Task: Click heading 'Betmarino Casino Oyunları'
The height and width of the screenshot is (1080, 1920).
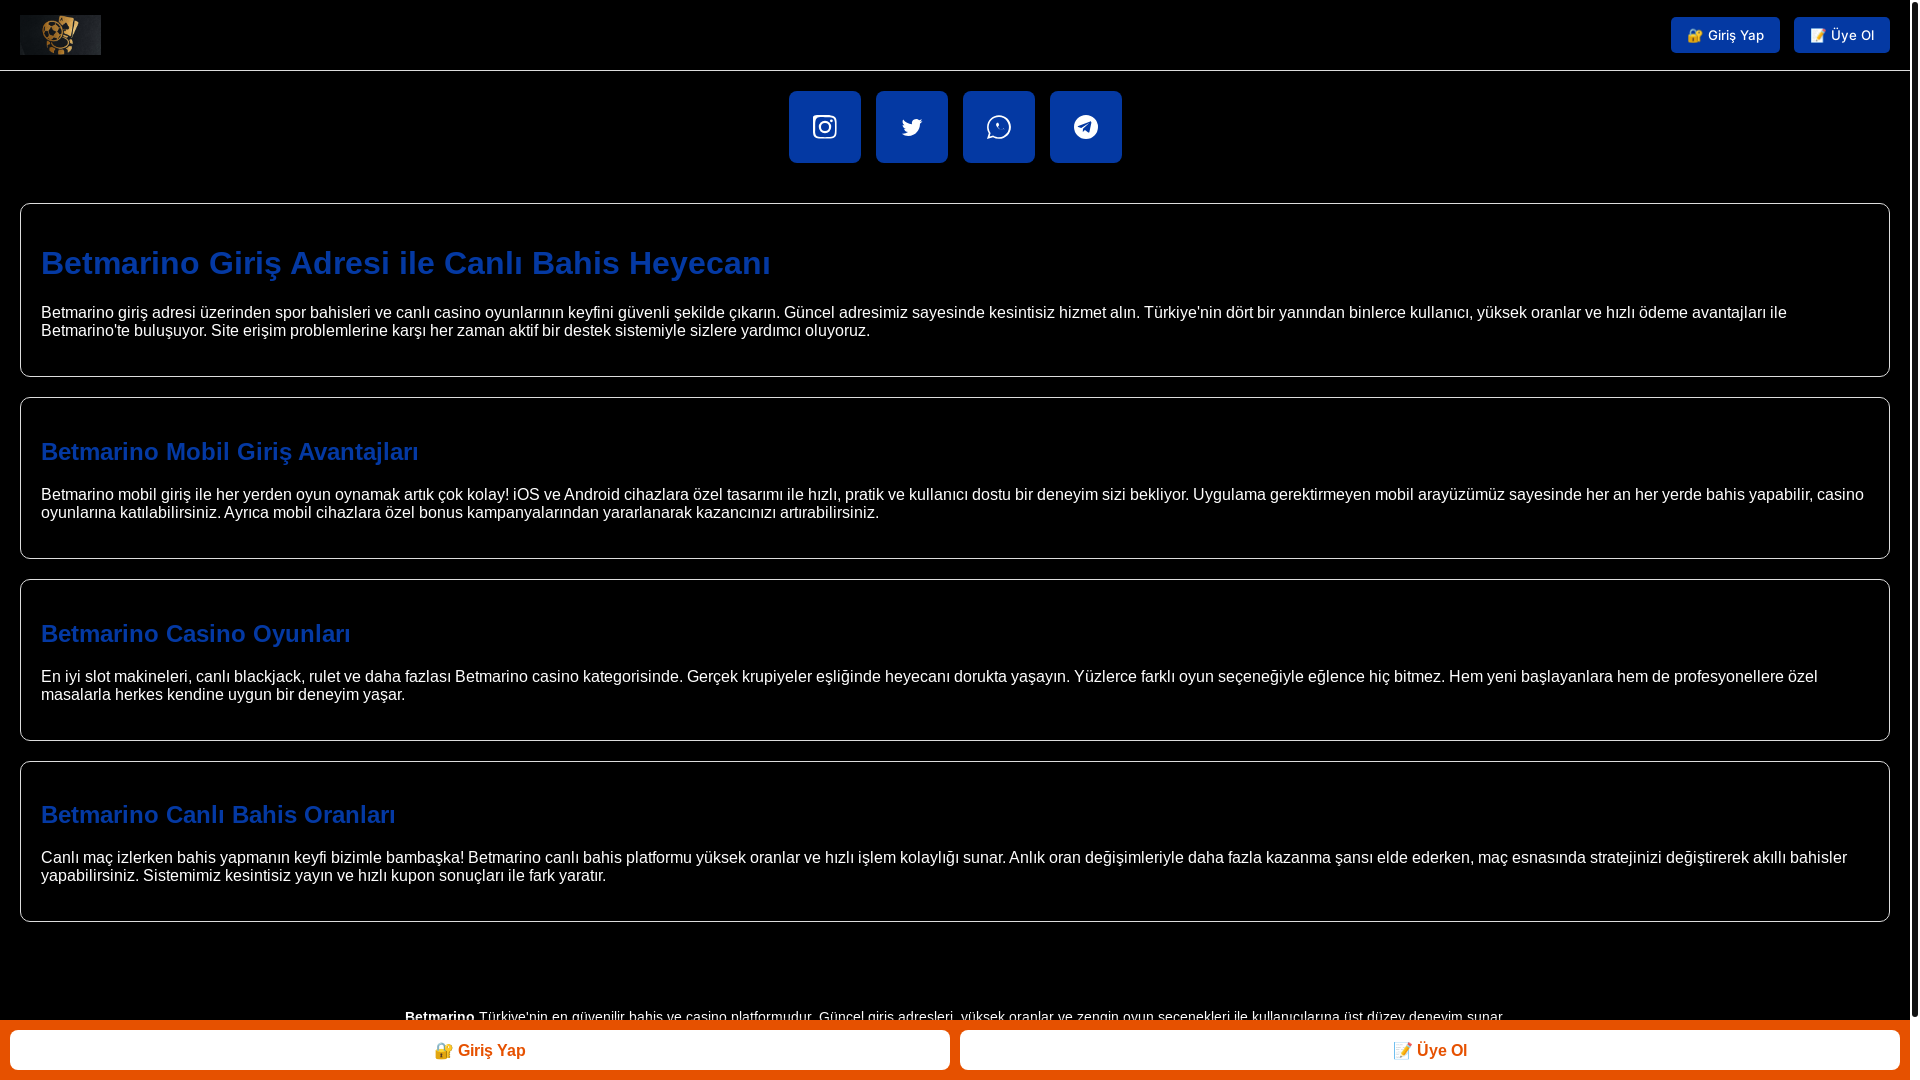Action: pyautogui.click(x=195, y=634)
